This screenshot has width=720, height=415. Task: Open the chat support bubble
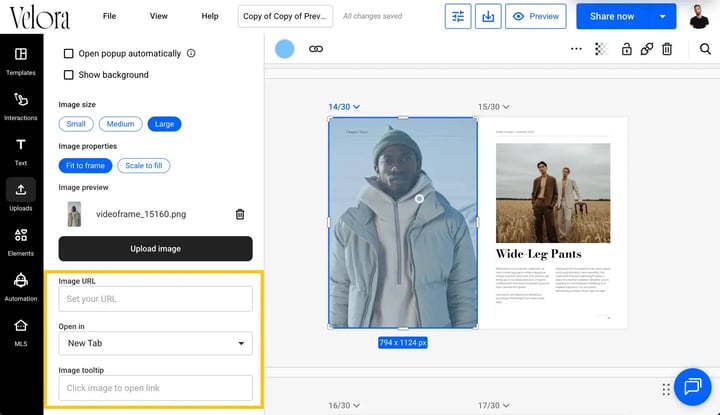[692, 387]
